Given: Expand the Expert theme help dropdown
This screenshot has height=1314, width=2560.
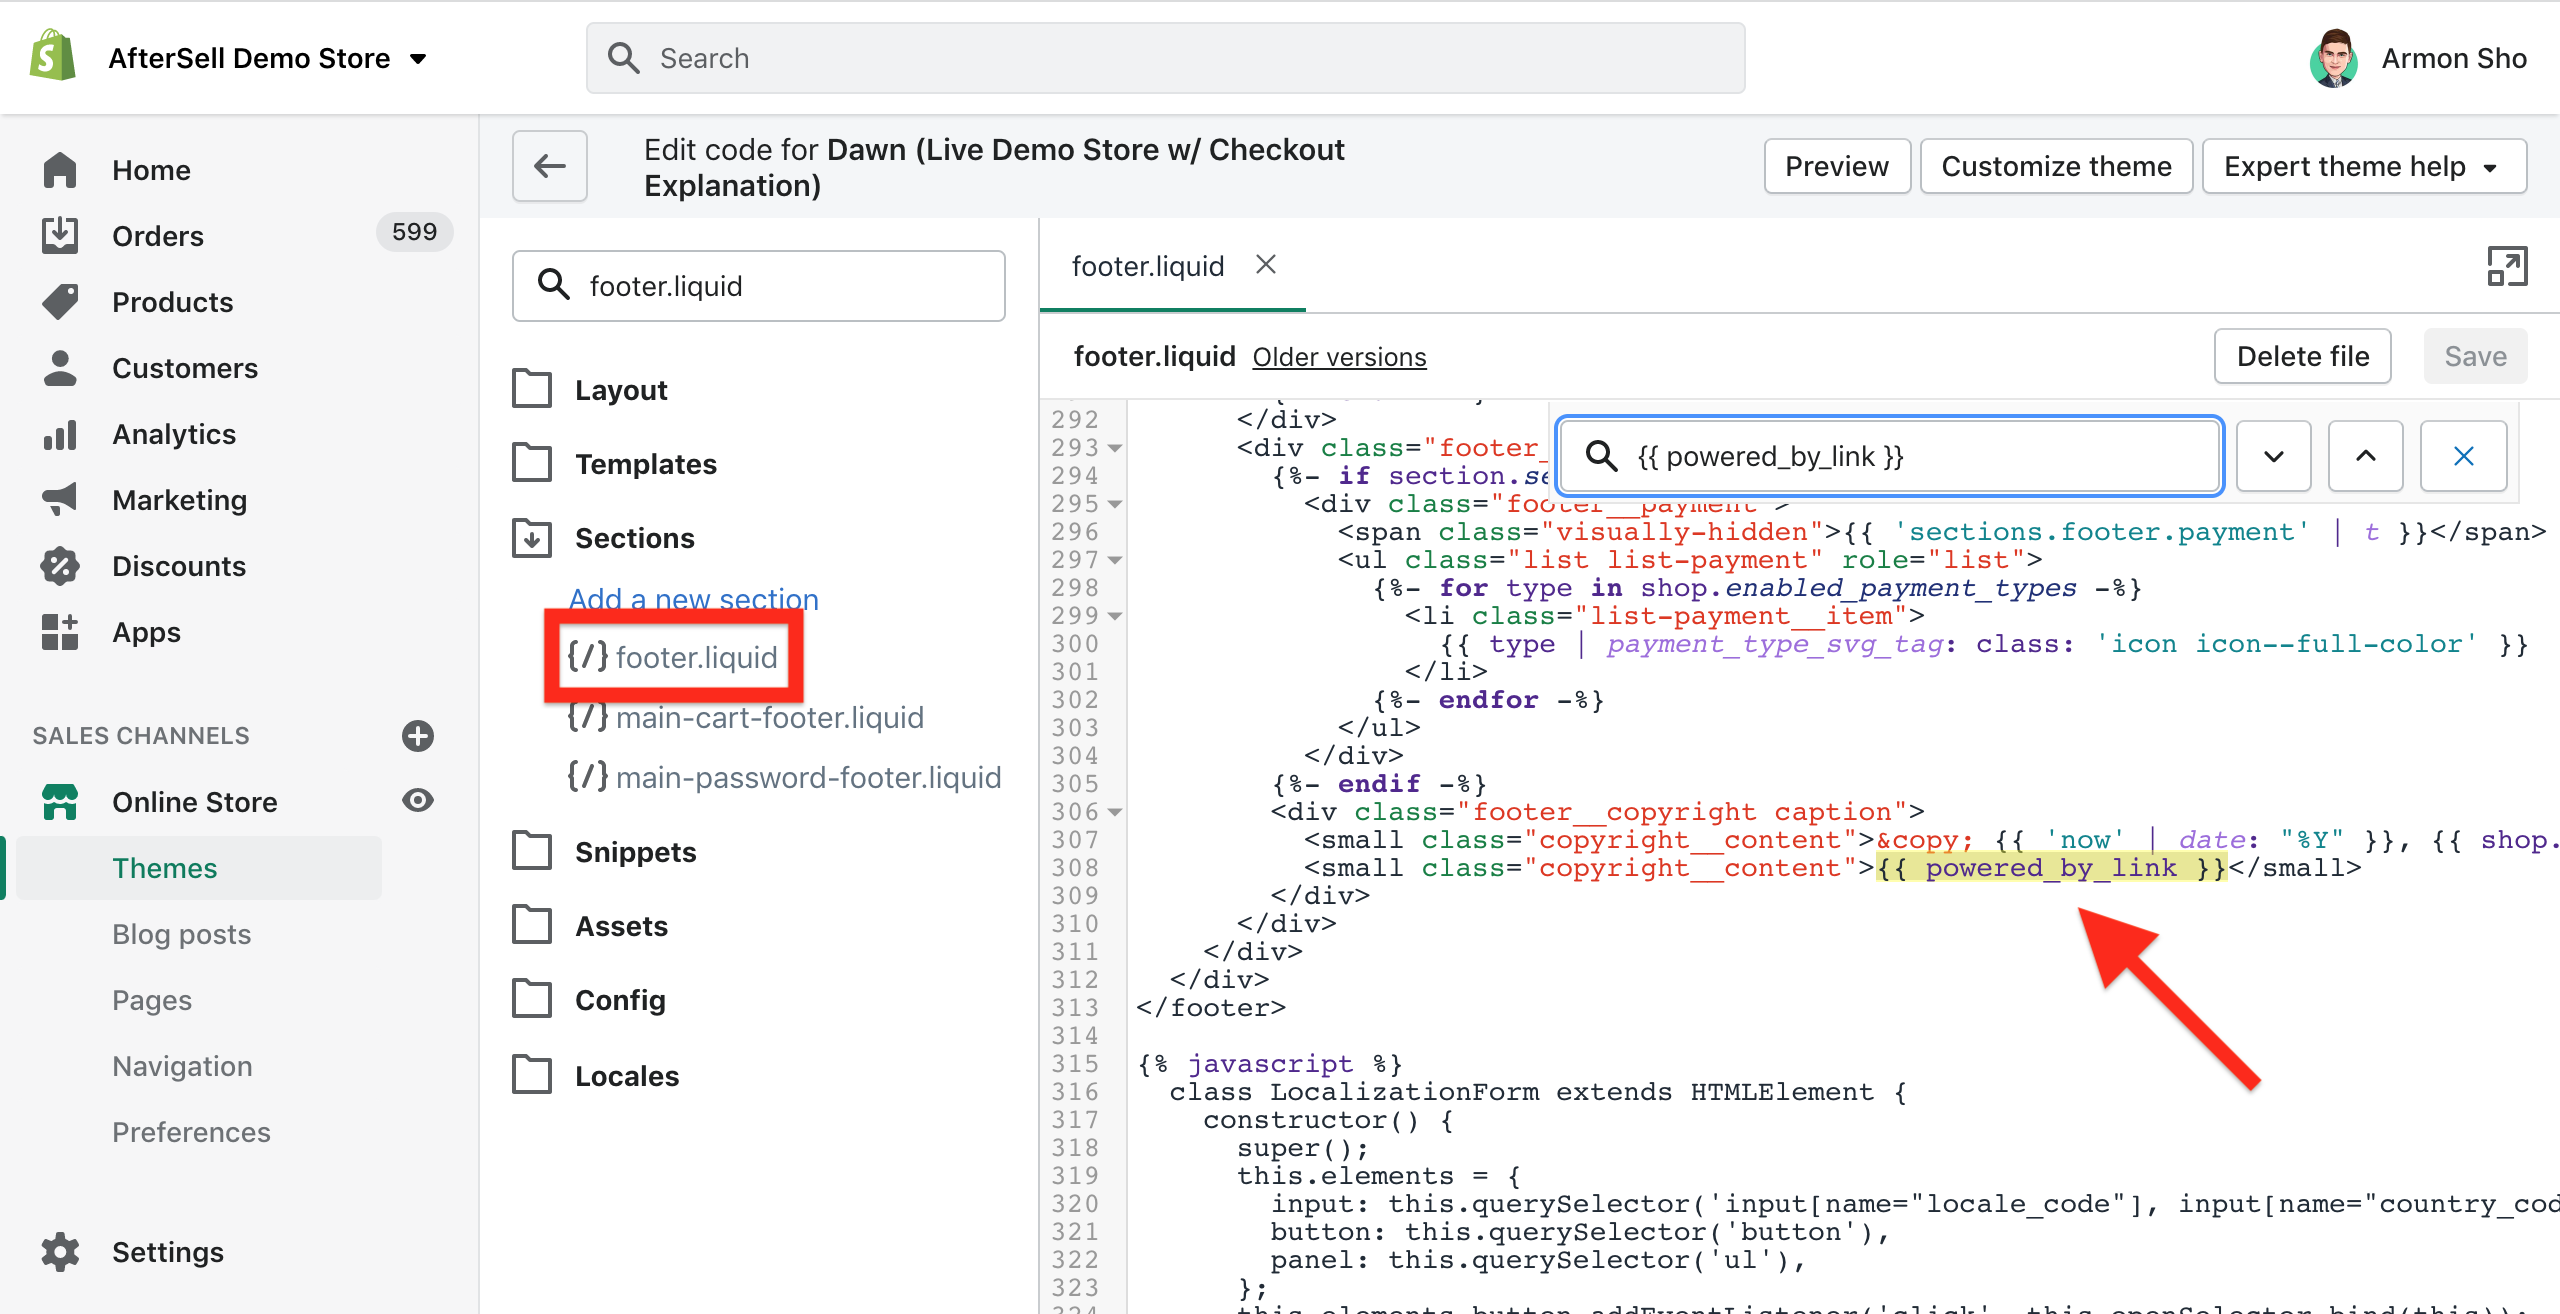Looking at the screenshot, I should pos(2363,166).
